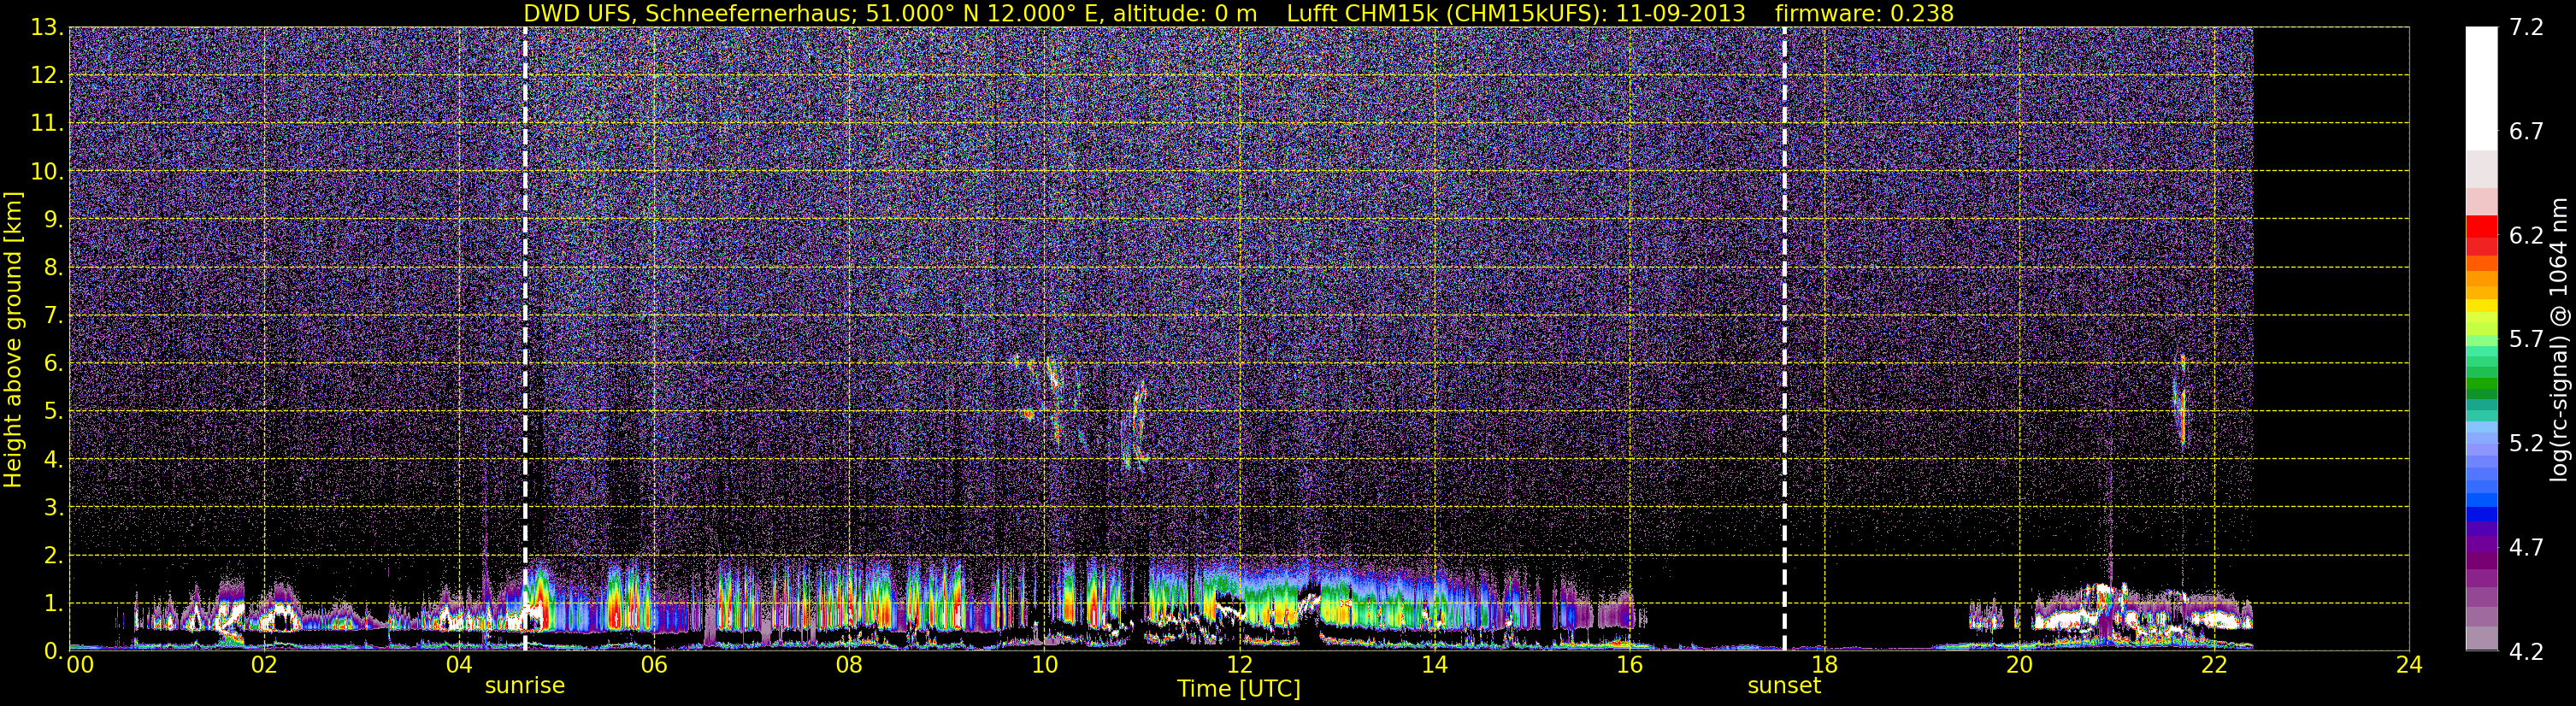Click the colorbar tick value 4.7

pos(2526,547)
